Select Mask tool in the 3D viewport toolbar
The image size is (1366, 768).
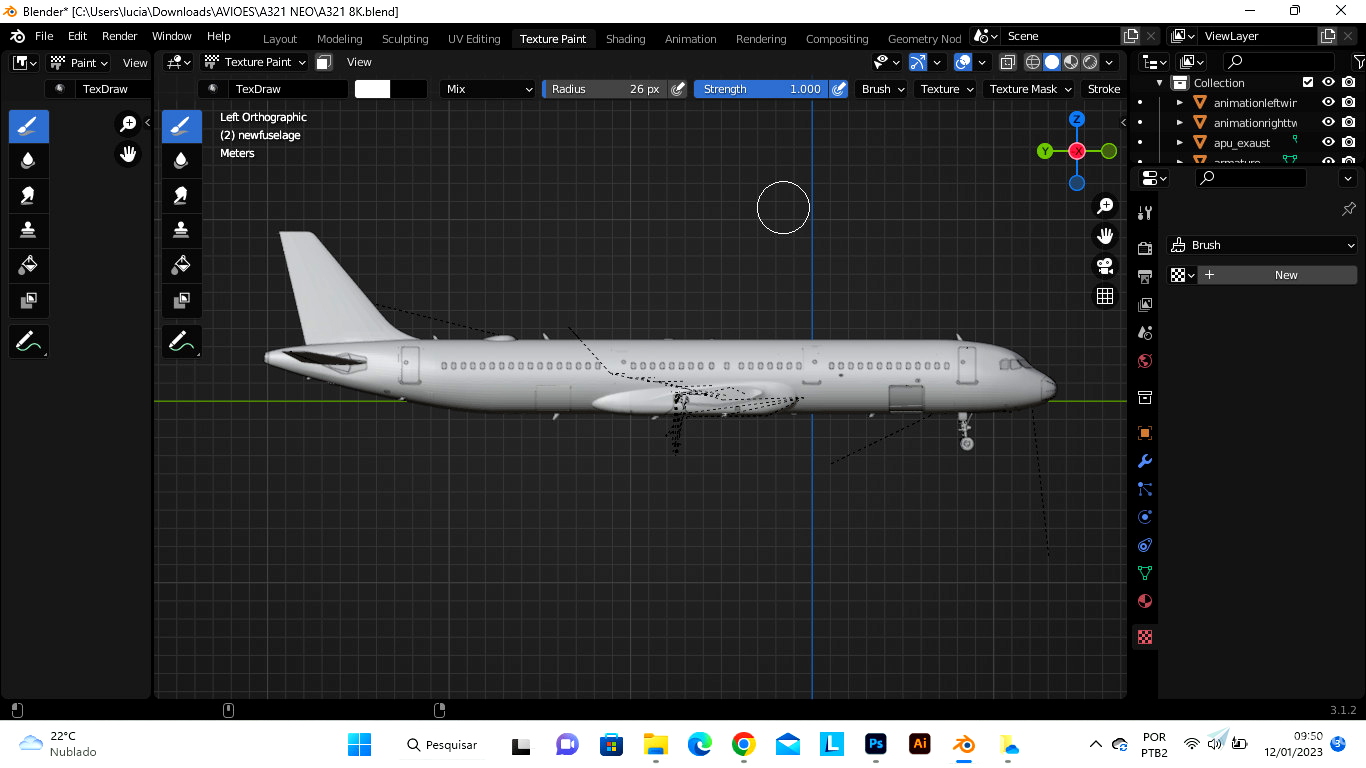[x=181, y=300]
